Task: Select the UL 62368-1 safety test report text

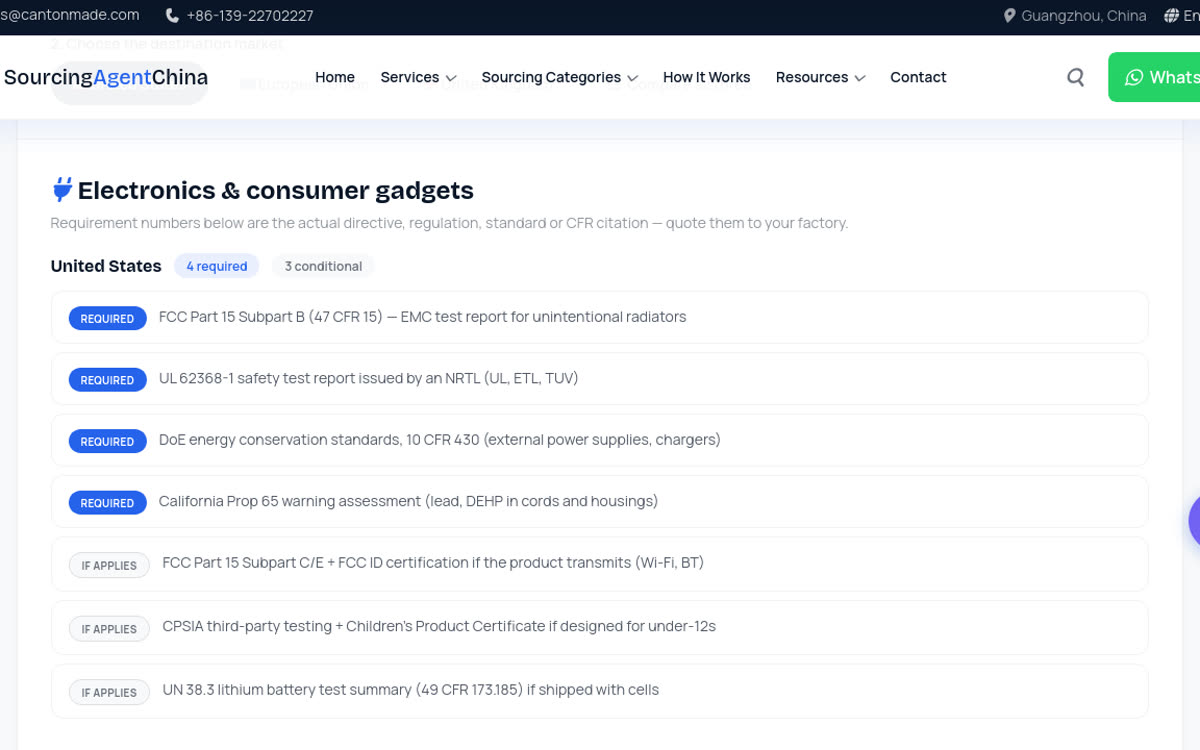Action: pyautogui.click(x=369, y=378)
